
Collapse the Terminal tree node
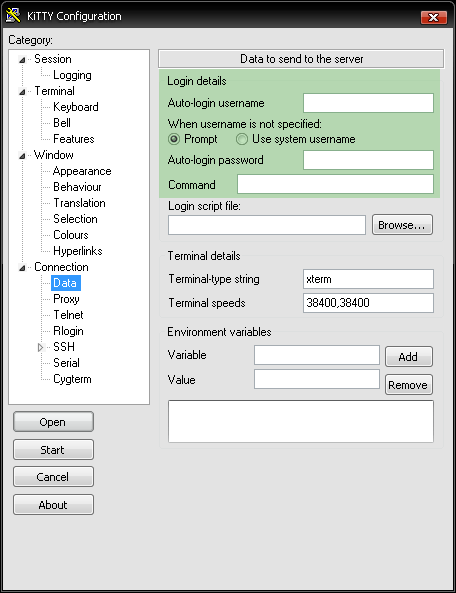[x=22, y=92]
